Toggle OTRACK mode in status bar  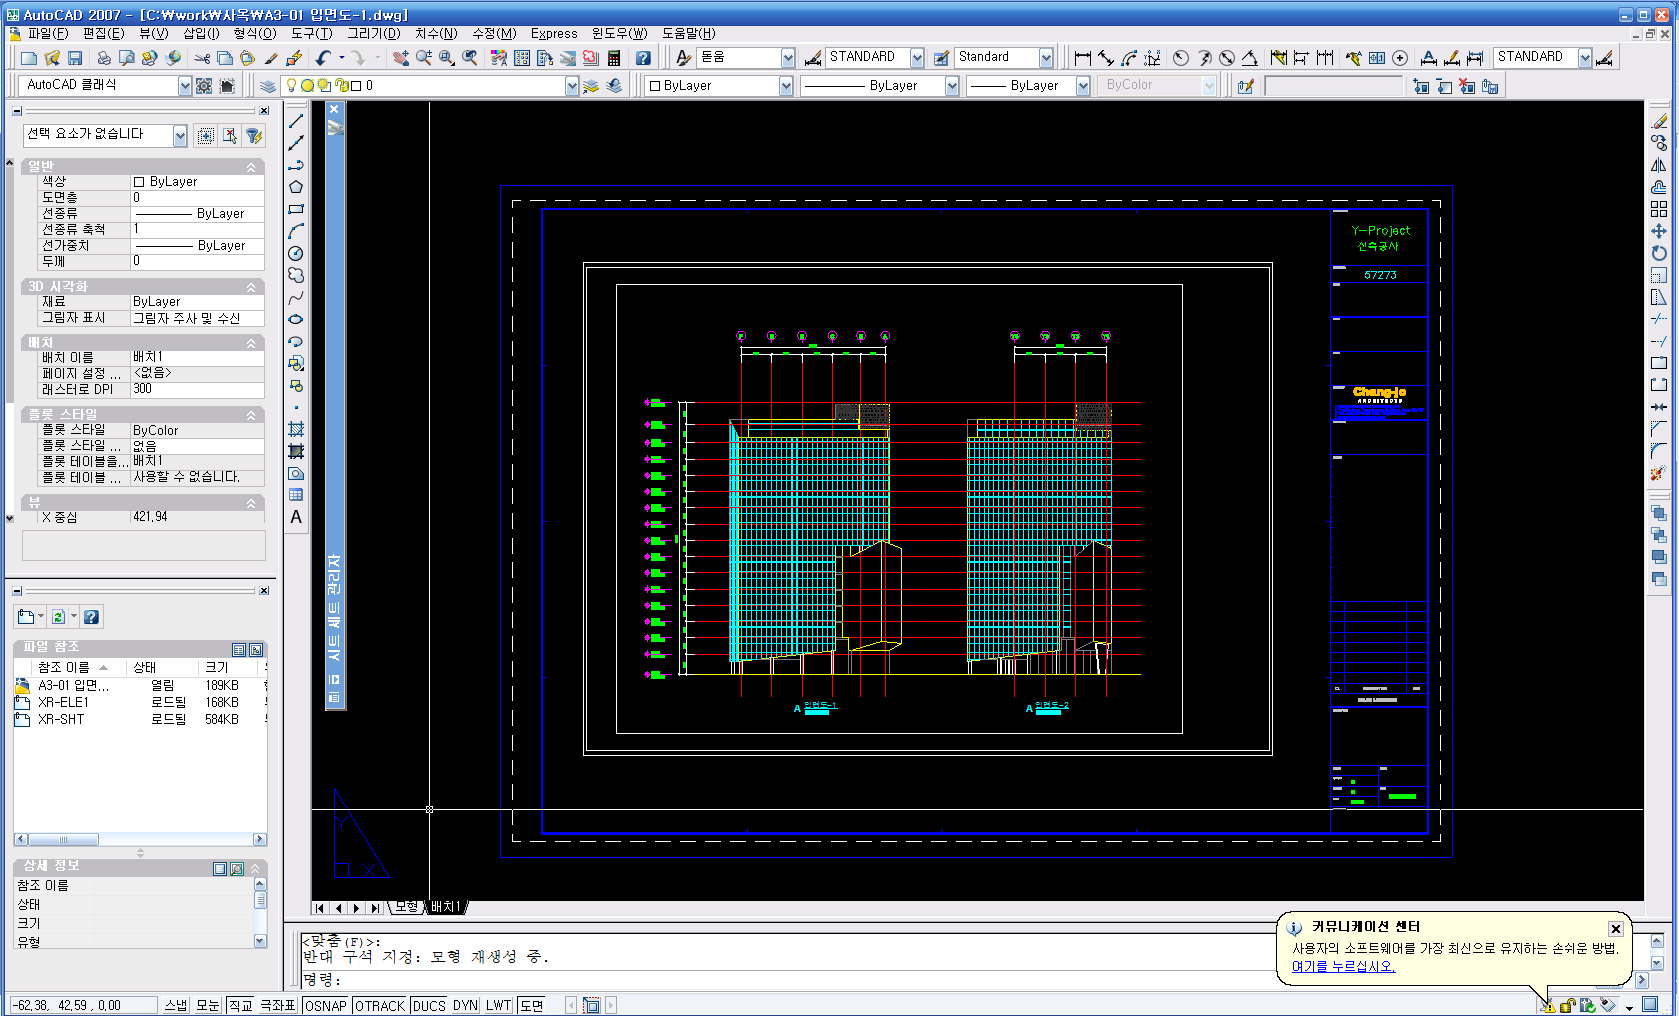point(380,1005)
